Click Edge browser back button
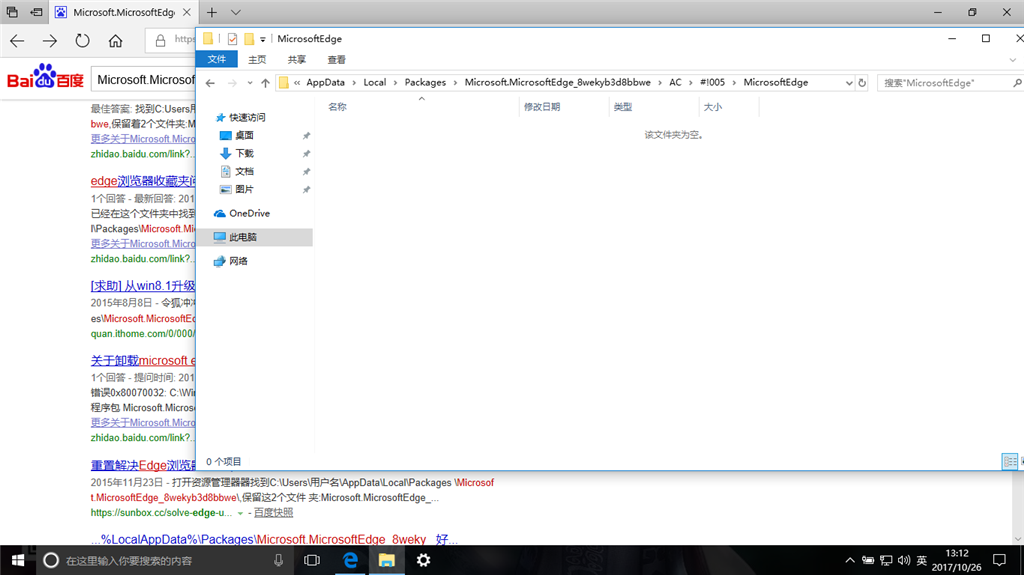1024x575 pixels. [18, 41]
